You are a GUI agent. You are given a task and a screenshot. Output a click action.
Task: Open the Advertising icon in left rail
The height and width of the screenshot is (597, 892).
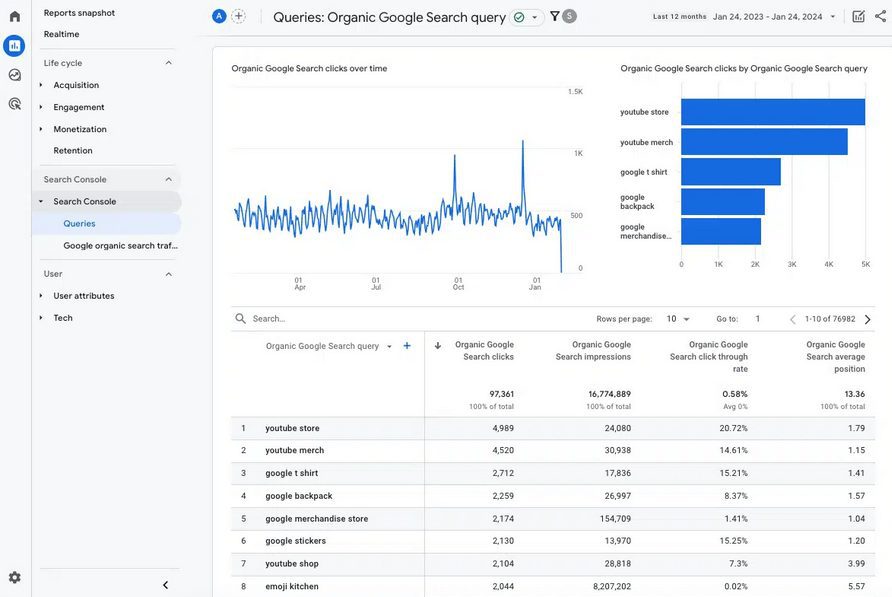tap(15, 104)
